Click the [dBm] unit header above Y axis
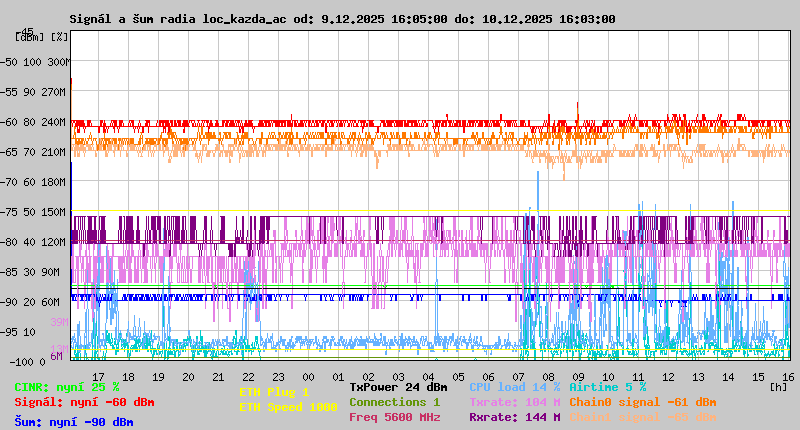 [30, 37]
